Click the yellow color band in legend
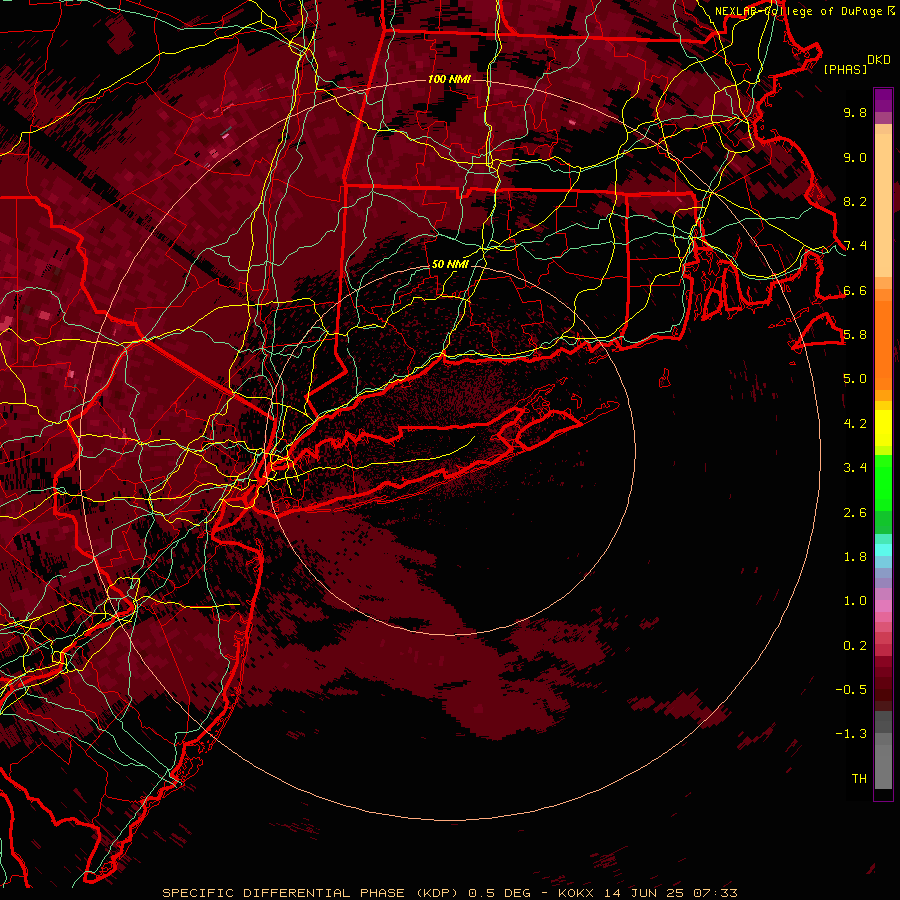Viewport: 900px width, 900px height. (883, 428)
